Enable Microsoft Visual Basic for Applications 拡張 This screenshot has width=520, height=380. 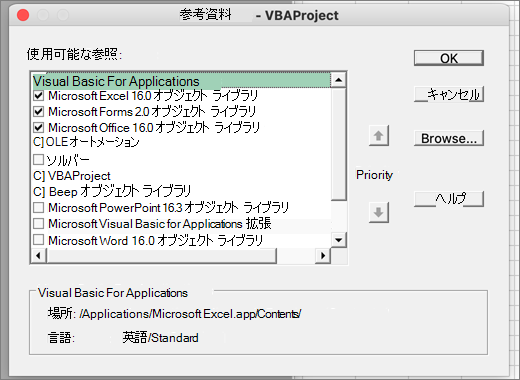click(39, 223)
